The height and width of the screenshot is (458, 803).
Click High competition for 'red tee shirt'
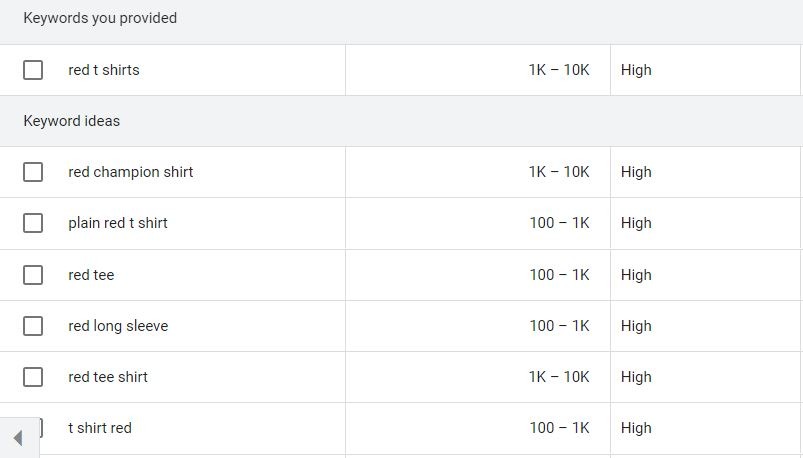(x=636, y=377)
